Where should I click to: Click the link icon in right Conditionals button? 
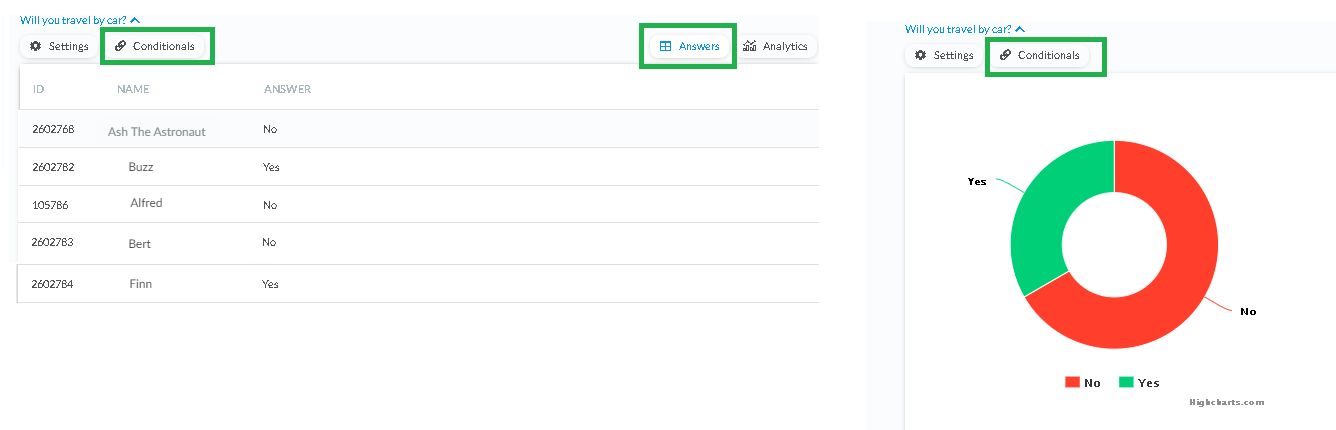[1005, 55]
